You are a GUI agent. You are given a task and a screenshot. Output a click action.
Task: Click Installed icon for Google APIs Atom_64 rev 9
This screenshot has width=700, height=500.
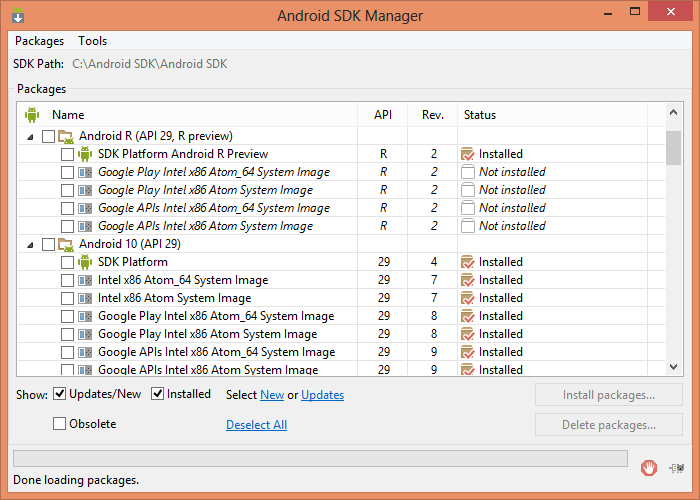click(x=467, y=352)
